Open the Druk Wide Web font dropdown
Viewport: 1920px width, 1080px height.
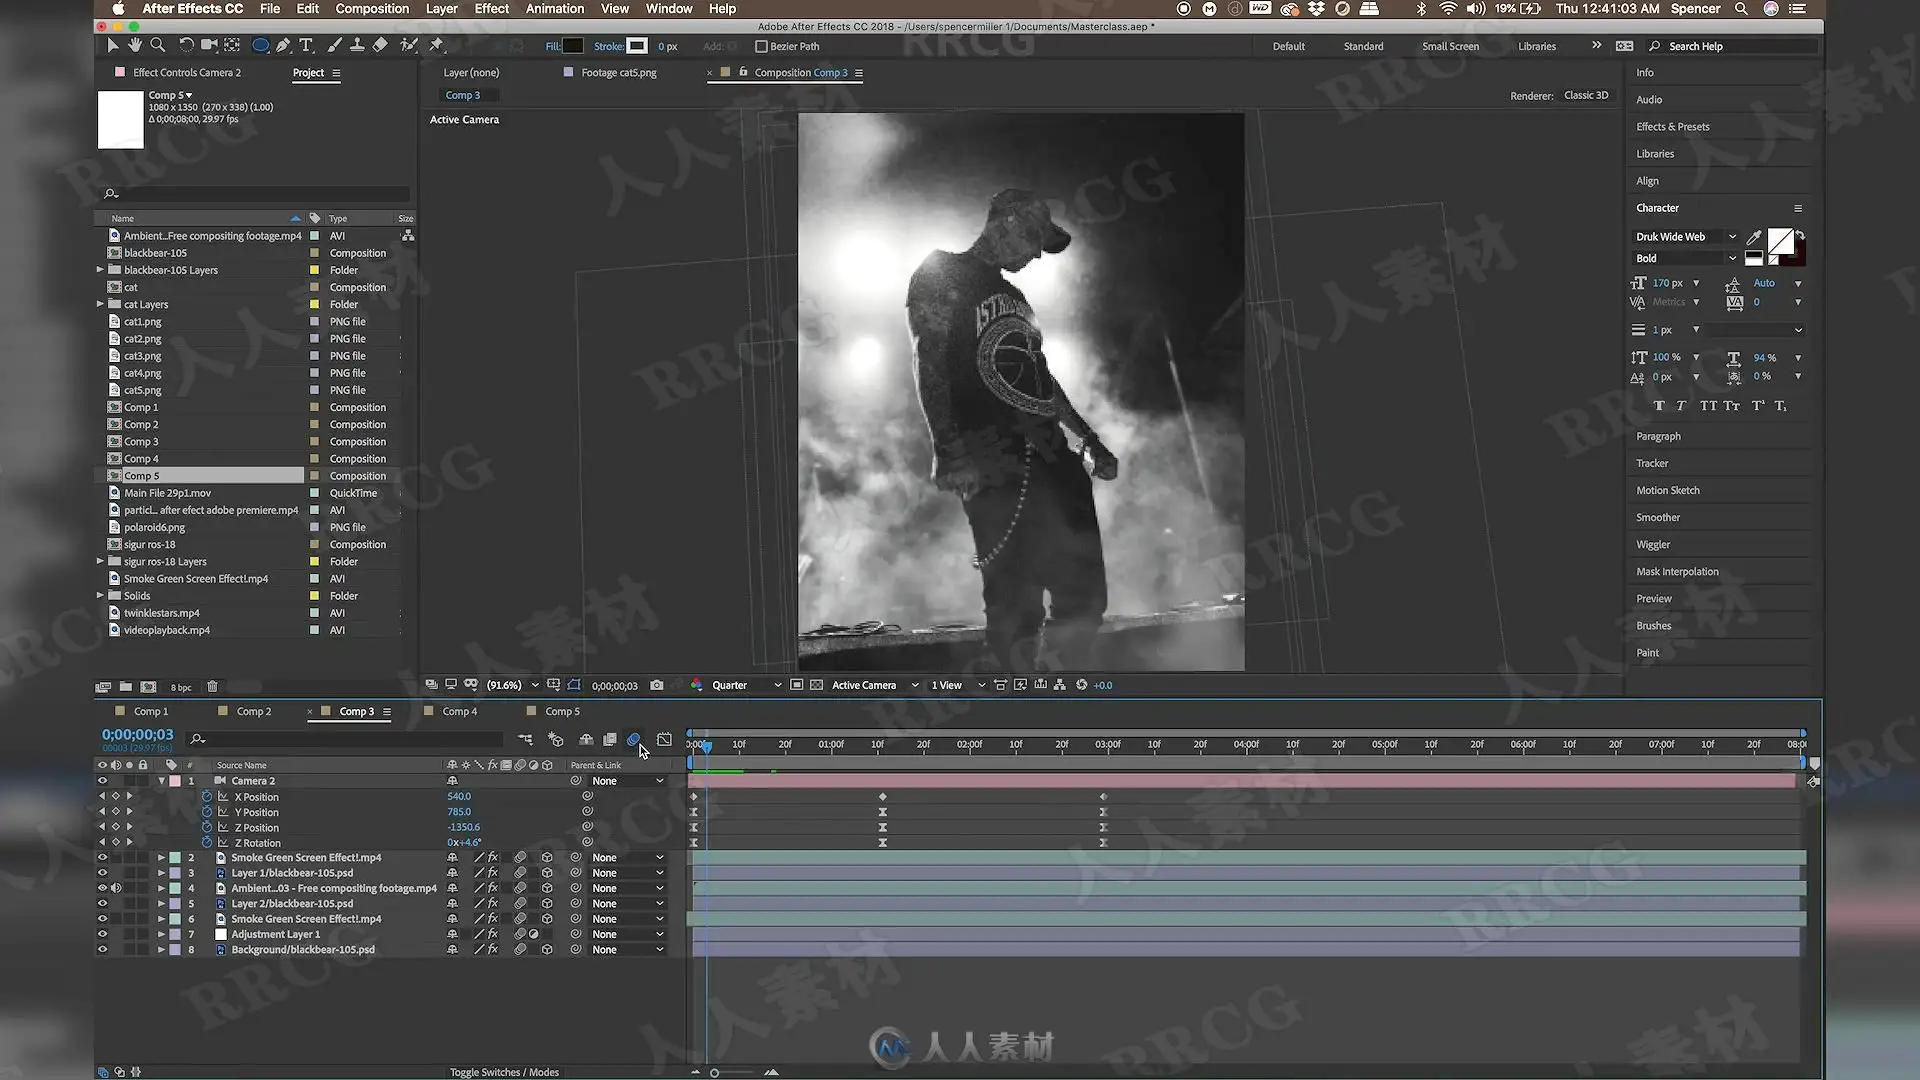1686,237
